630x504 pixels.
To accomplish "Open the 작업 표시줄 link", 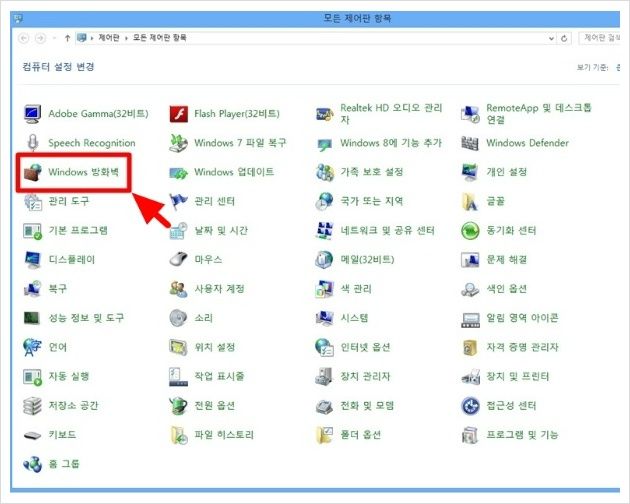I will pyautogui.click(x=219, y=377).
